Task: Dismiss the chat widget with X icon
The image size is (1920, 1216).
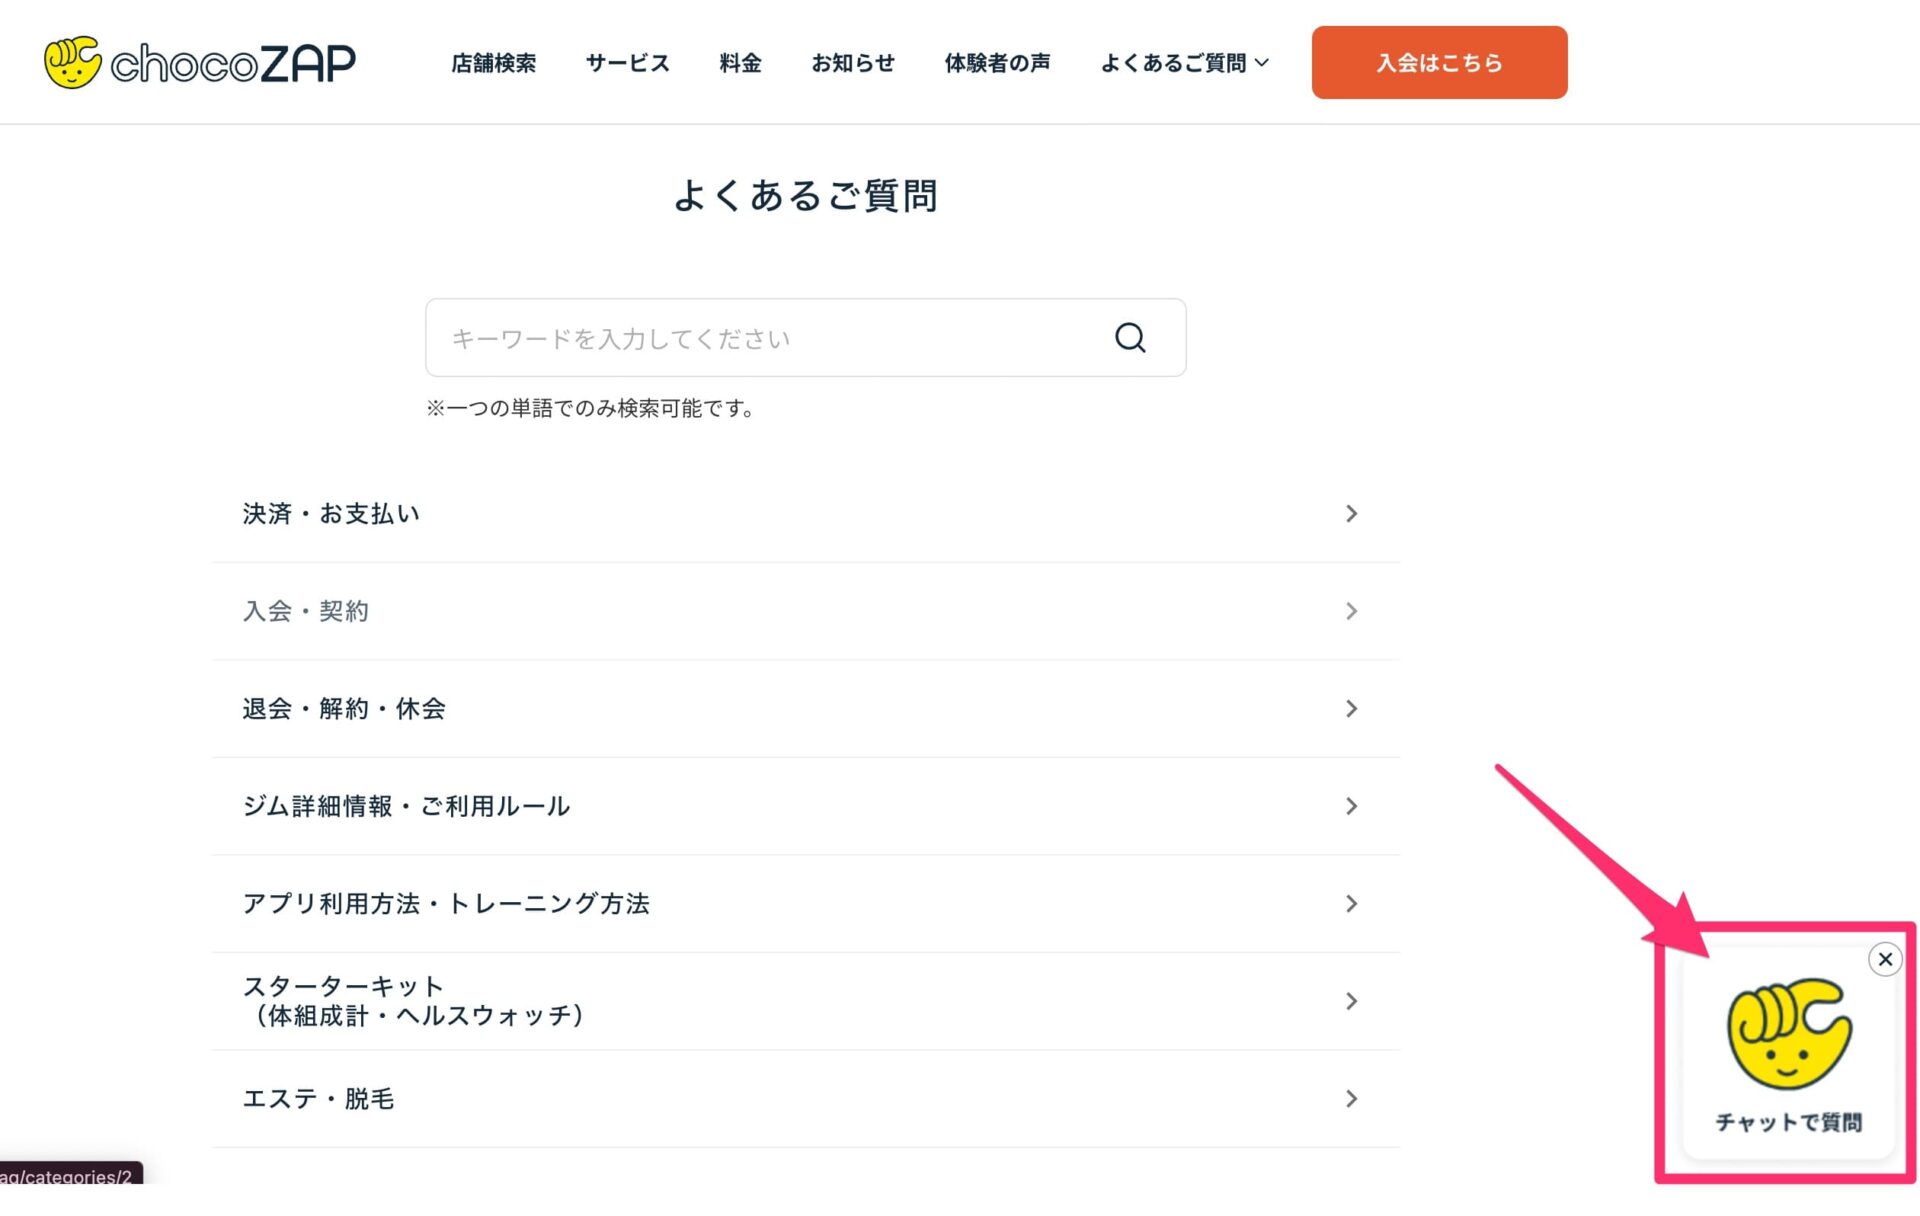Action: [x=1885, y=960]
